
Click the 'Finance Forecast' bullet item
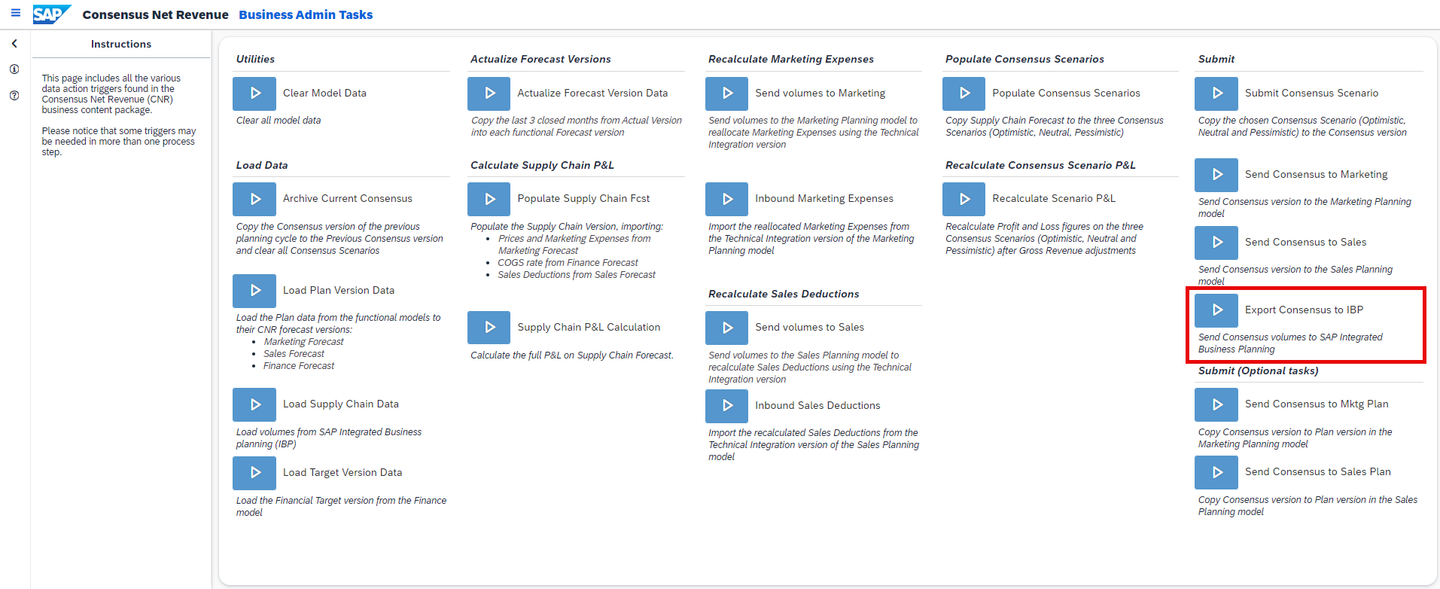click(x=299, y=366)
